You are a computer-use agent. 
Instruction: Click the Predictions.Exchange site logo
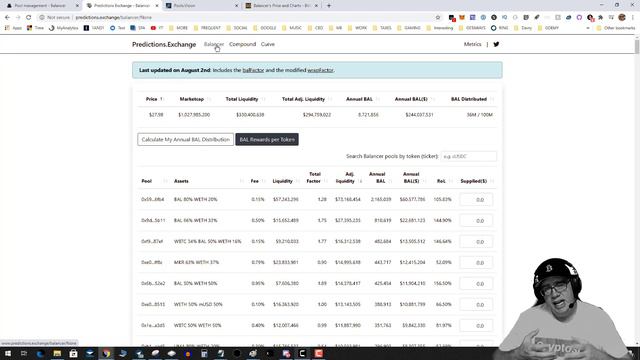click(164, 44)
